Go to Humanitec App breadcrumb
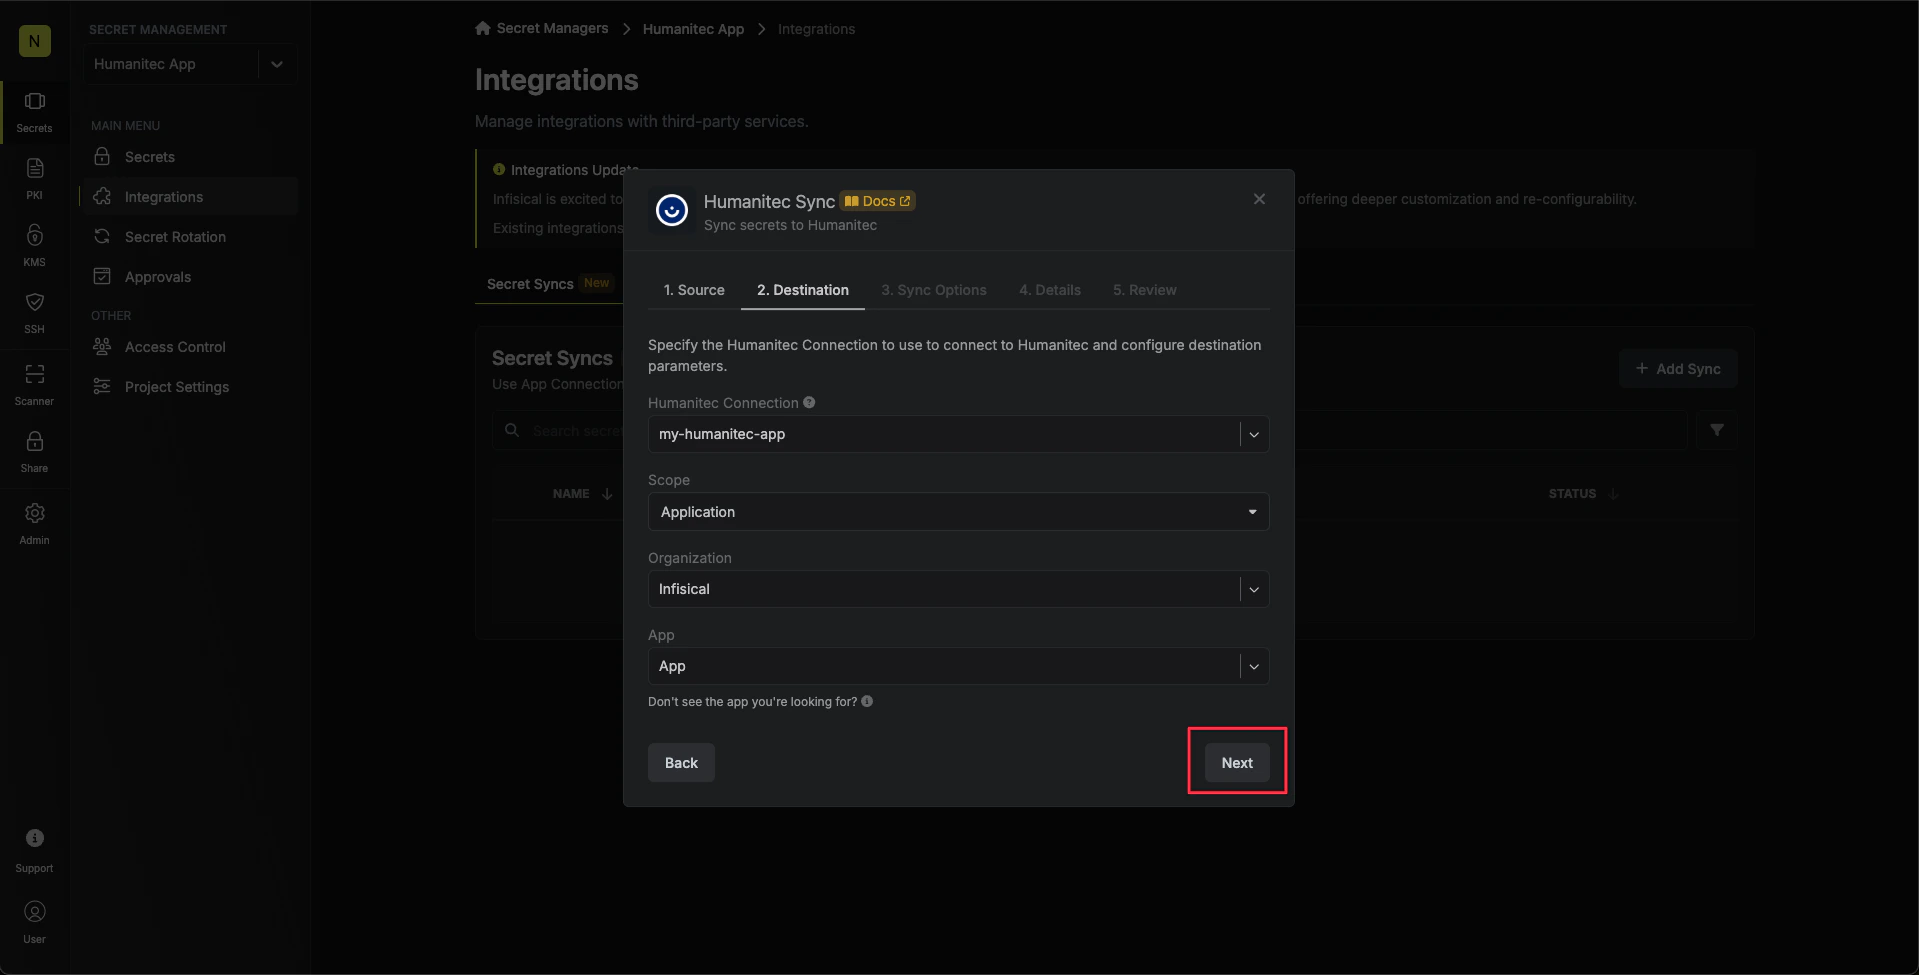This screenshot has height=975, width=1919. click(693, 29)
